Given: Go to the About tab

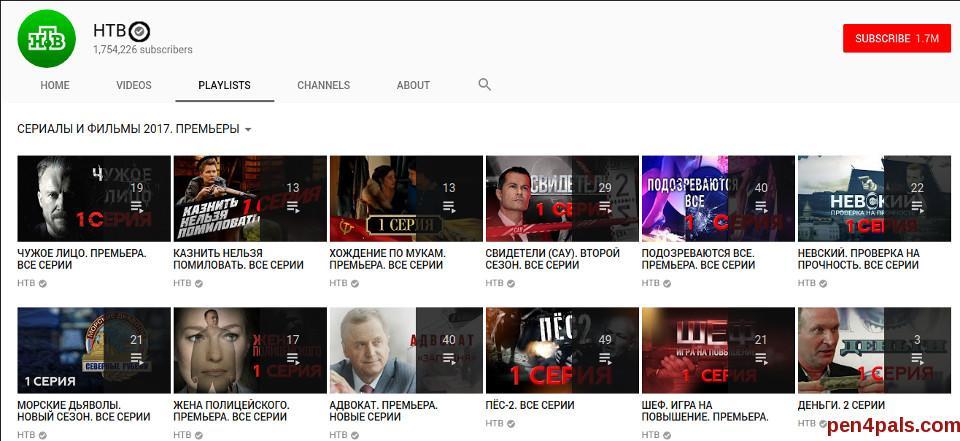Looking at the screenshot, I should click(413, 85).
